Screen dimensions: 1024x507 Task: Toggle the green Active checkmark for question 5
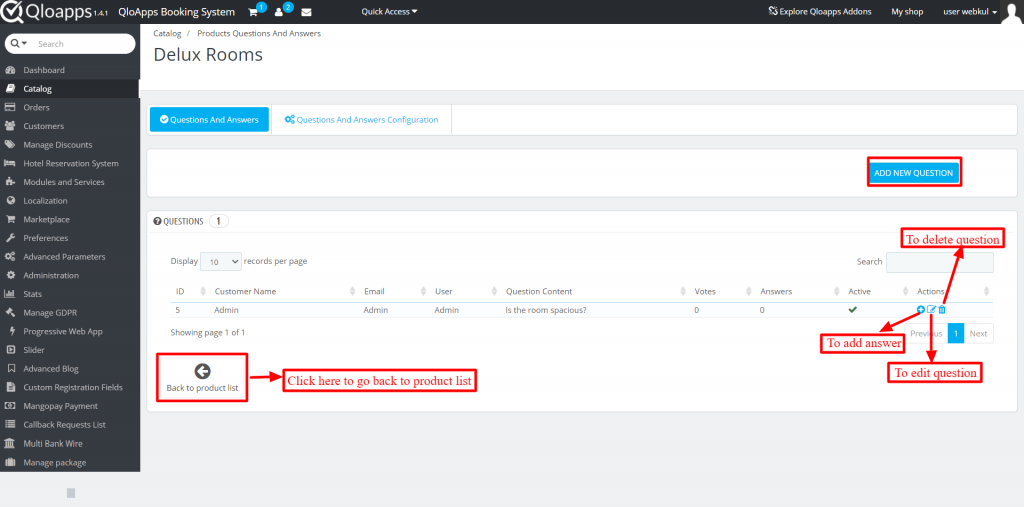852,310
